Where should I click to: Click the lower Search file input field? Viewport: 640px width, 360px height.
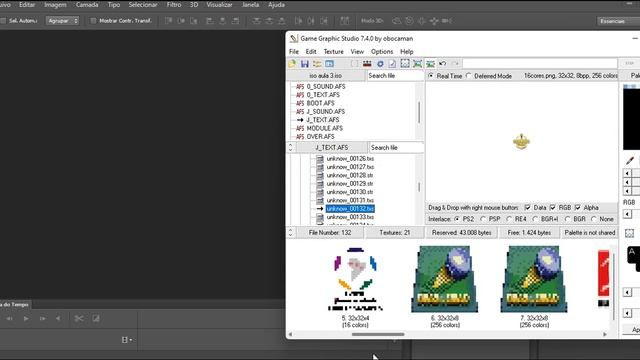pyautogui.click(x=396, y=147)
